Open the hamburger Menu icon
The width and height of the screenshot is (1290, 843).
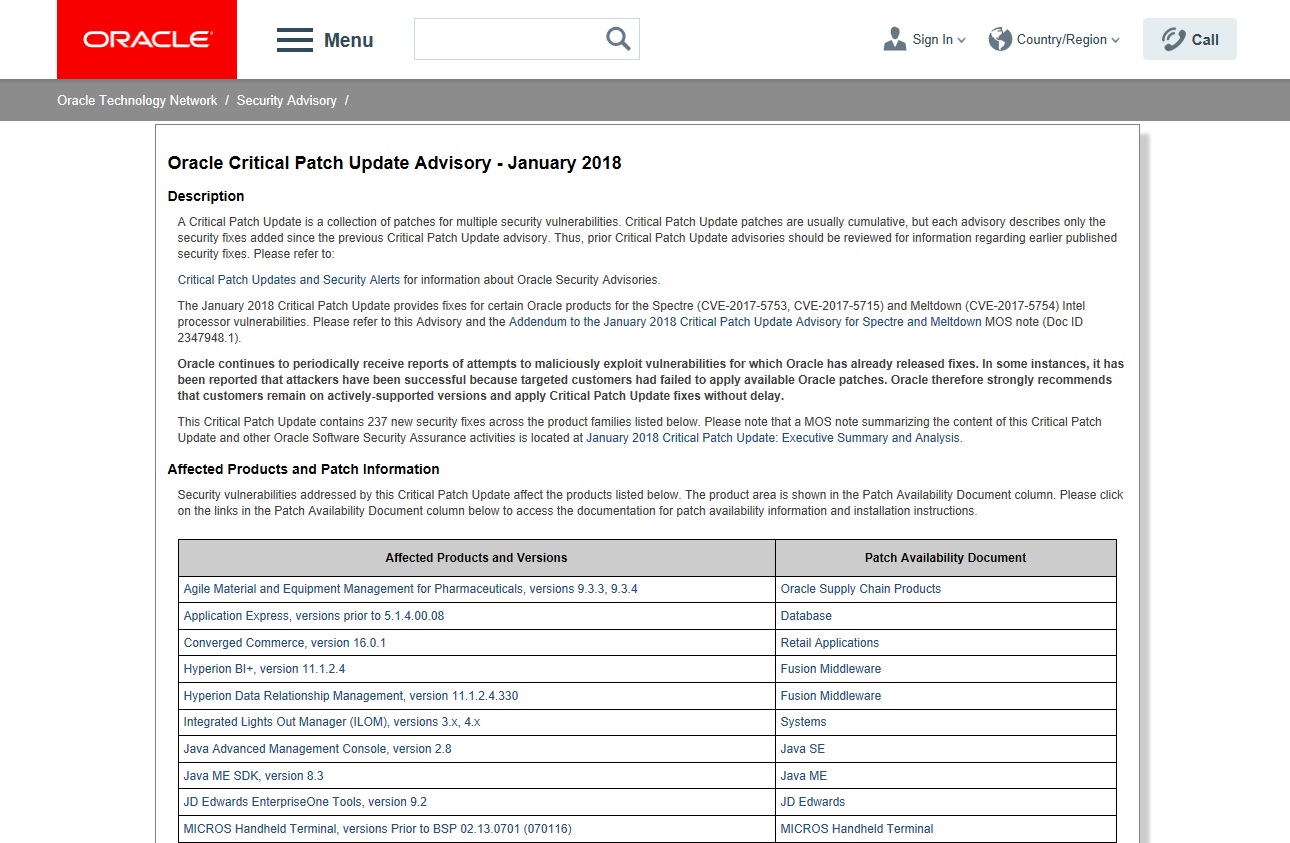(295, 40)
